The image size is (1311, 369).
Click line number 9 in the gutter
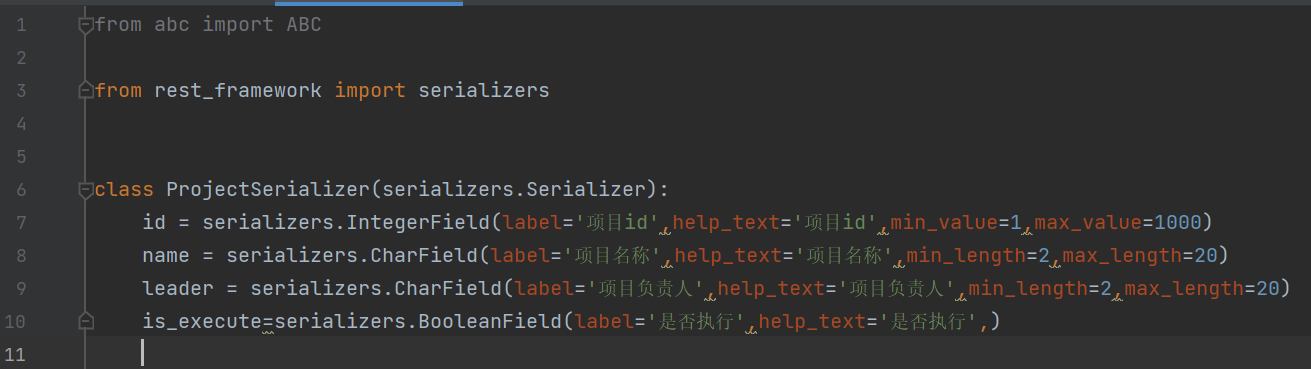point(22,288)
